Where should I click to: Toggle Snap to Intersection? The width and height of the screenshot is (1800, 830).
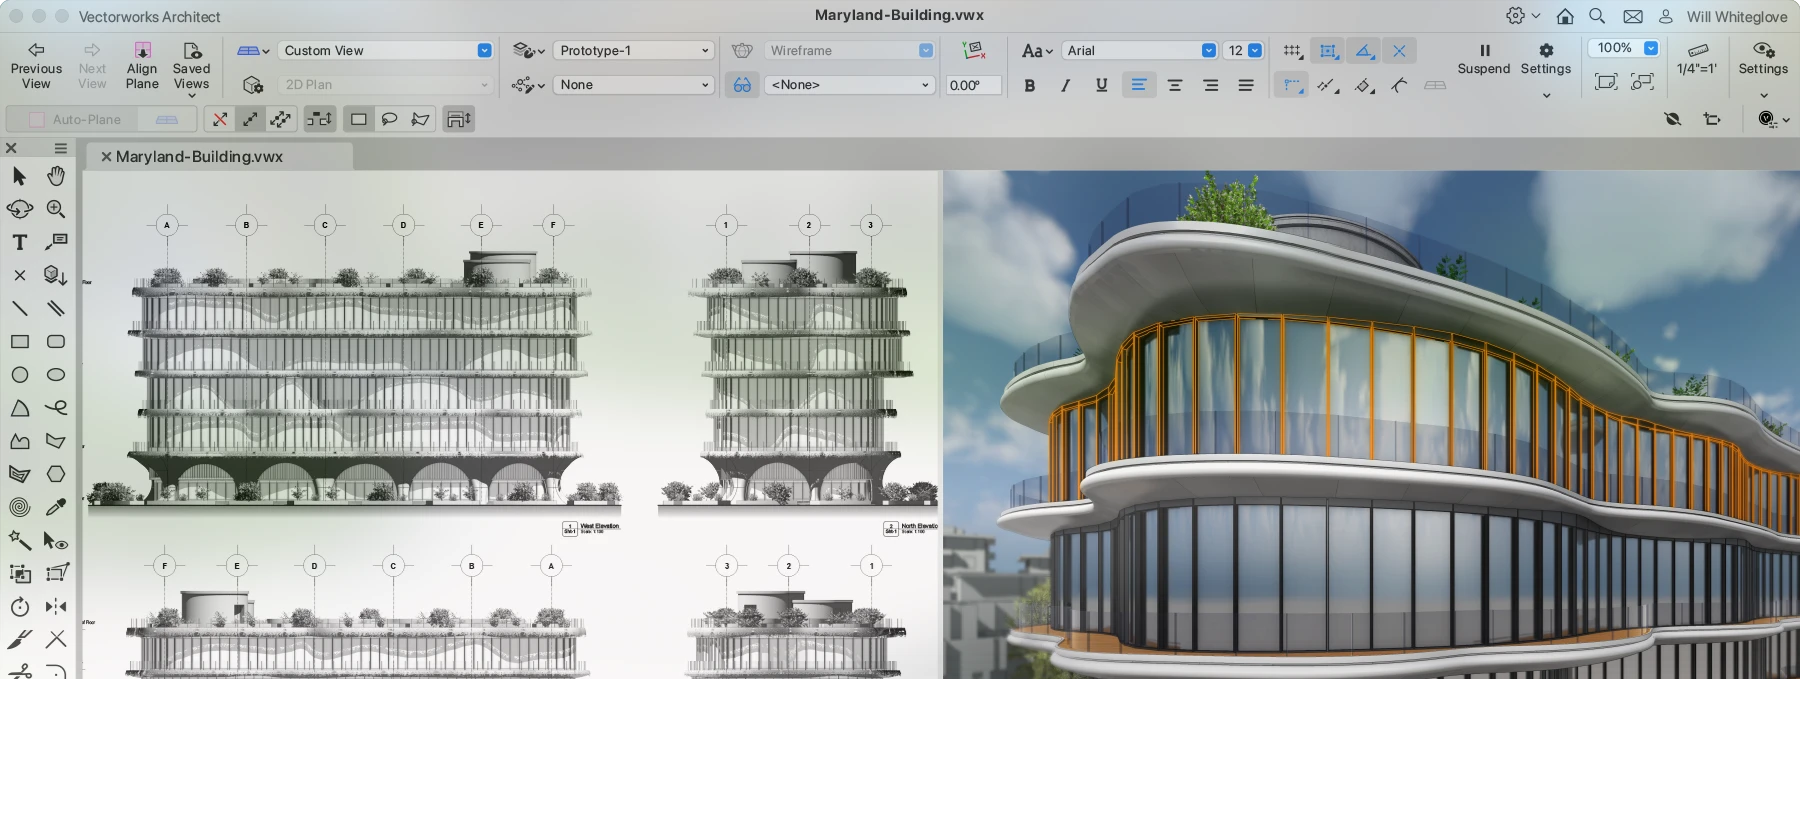[1399, 51]
